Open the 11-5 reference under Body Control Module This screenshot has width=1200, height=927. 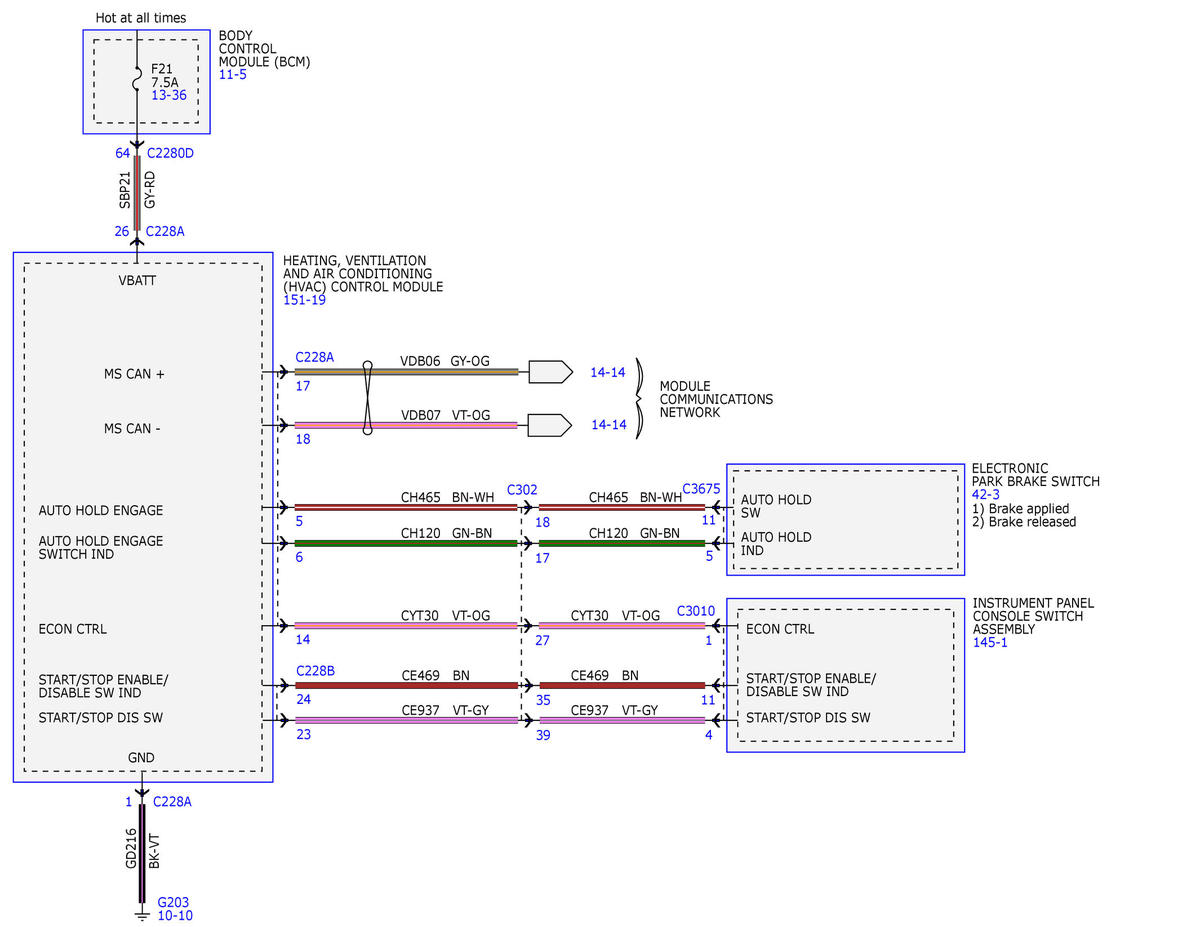point(232,74)
